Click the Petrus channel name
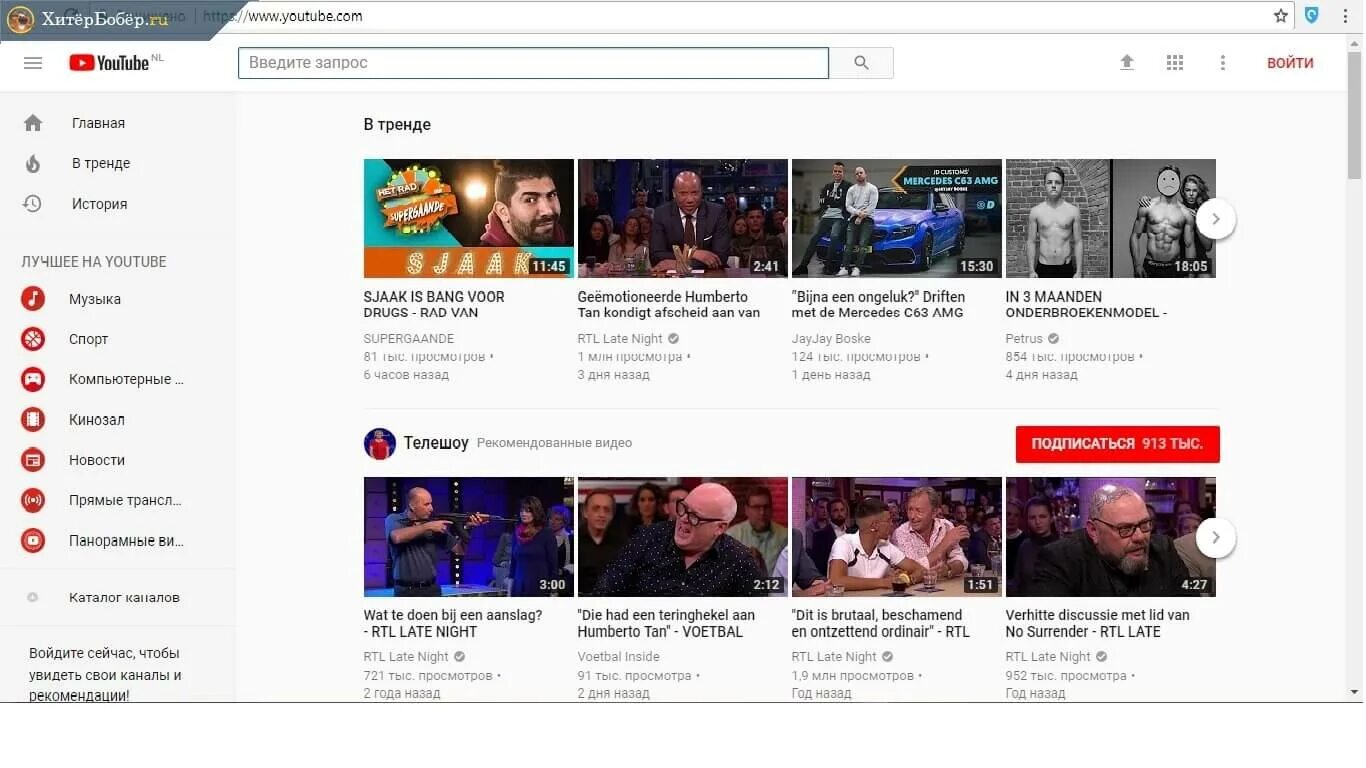Viewport: 1366px width, 768px height. point(1024,339)
